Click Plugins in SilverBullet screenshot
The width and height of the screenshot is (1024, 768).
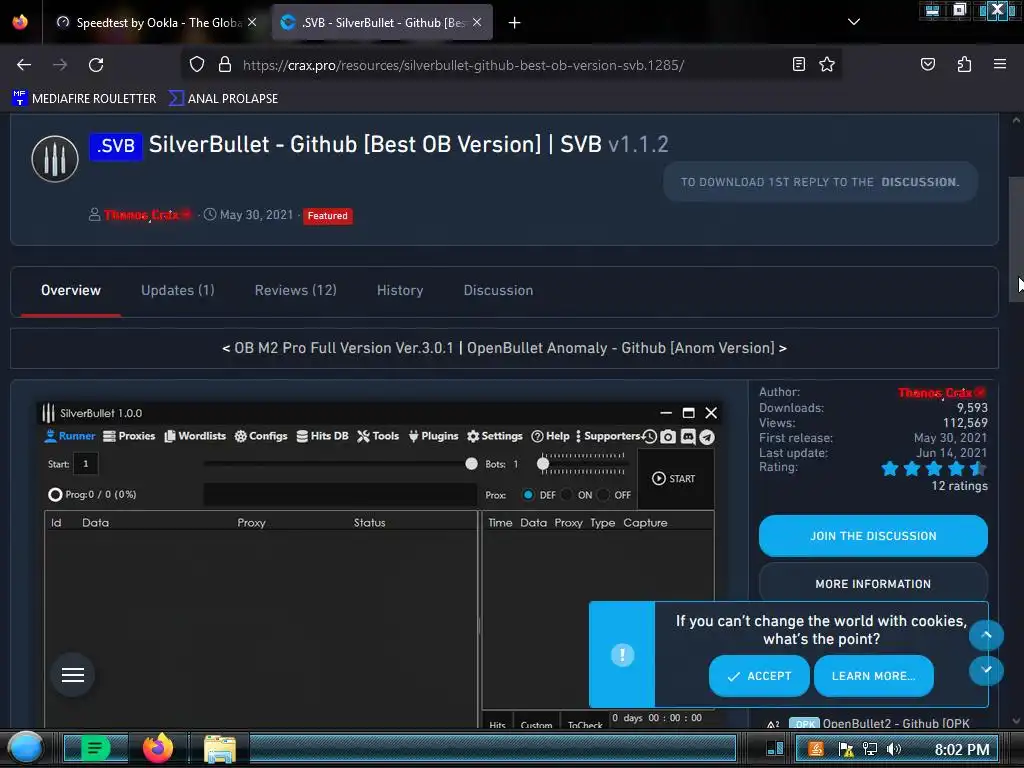click(x=433, y=436)
